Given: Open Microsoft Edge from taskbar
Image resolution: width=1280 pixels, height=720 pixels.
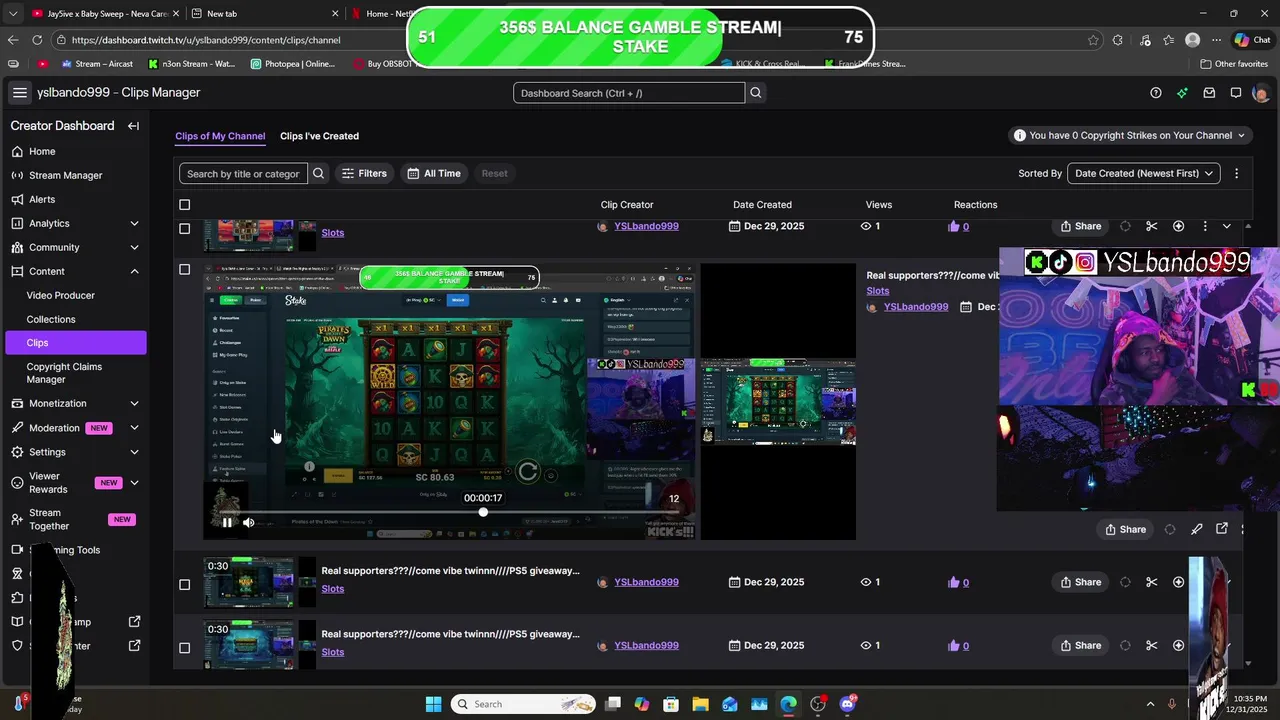Looking at the screenshot, I should point(788,704).
